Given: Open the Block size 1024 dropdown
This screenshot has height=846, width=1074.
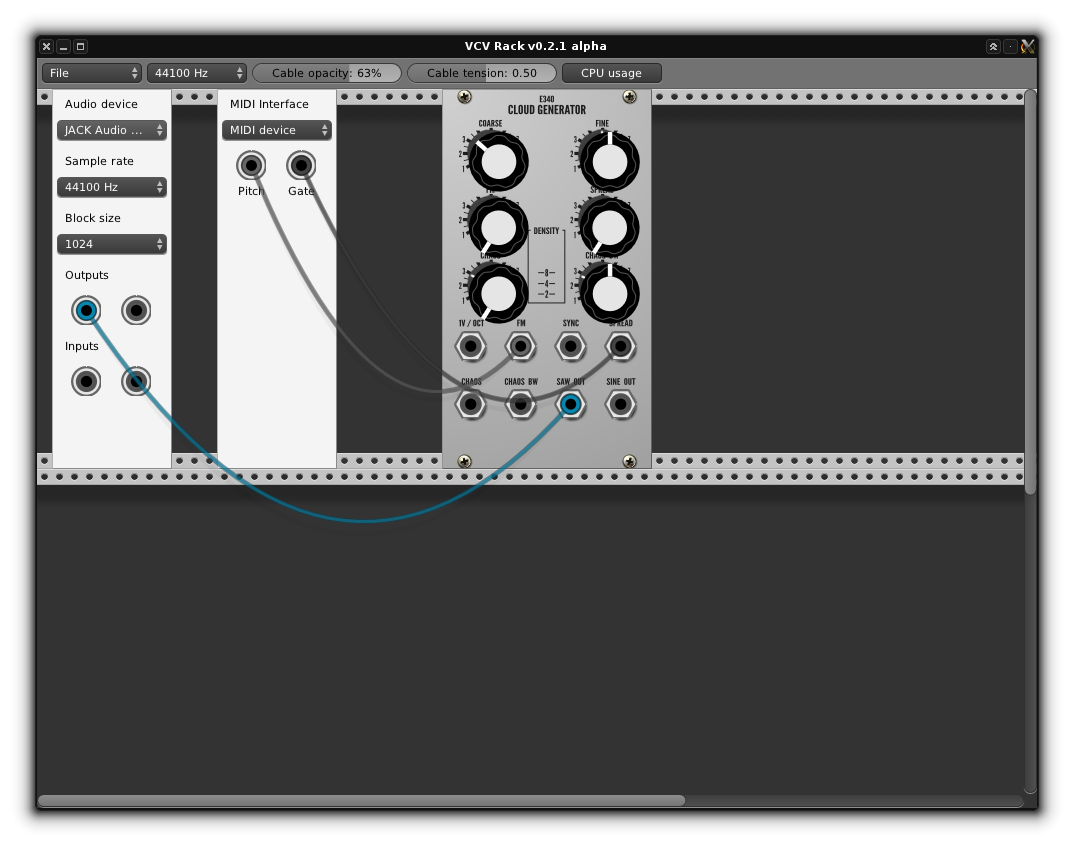Looking at the screenshot, I should (x=112, y=244).
